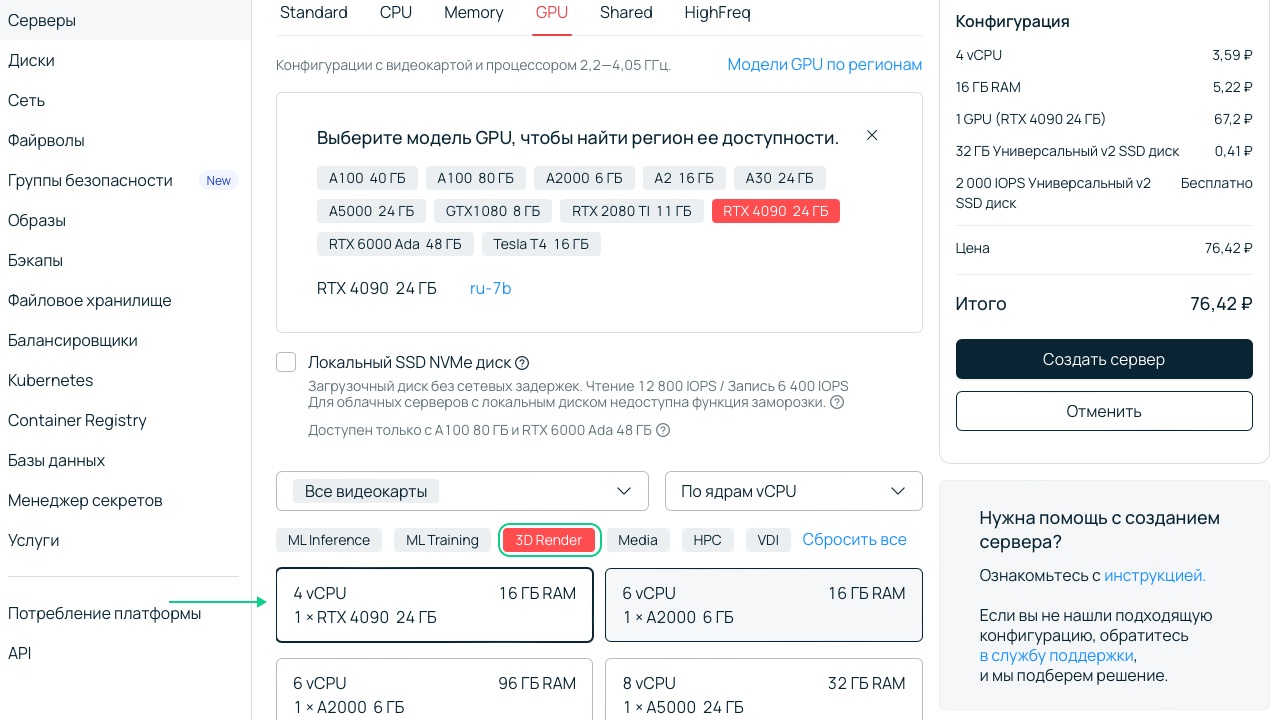Deselect the active 3D Render filter

click(549, 540)
